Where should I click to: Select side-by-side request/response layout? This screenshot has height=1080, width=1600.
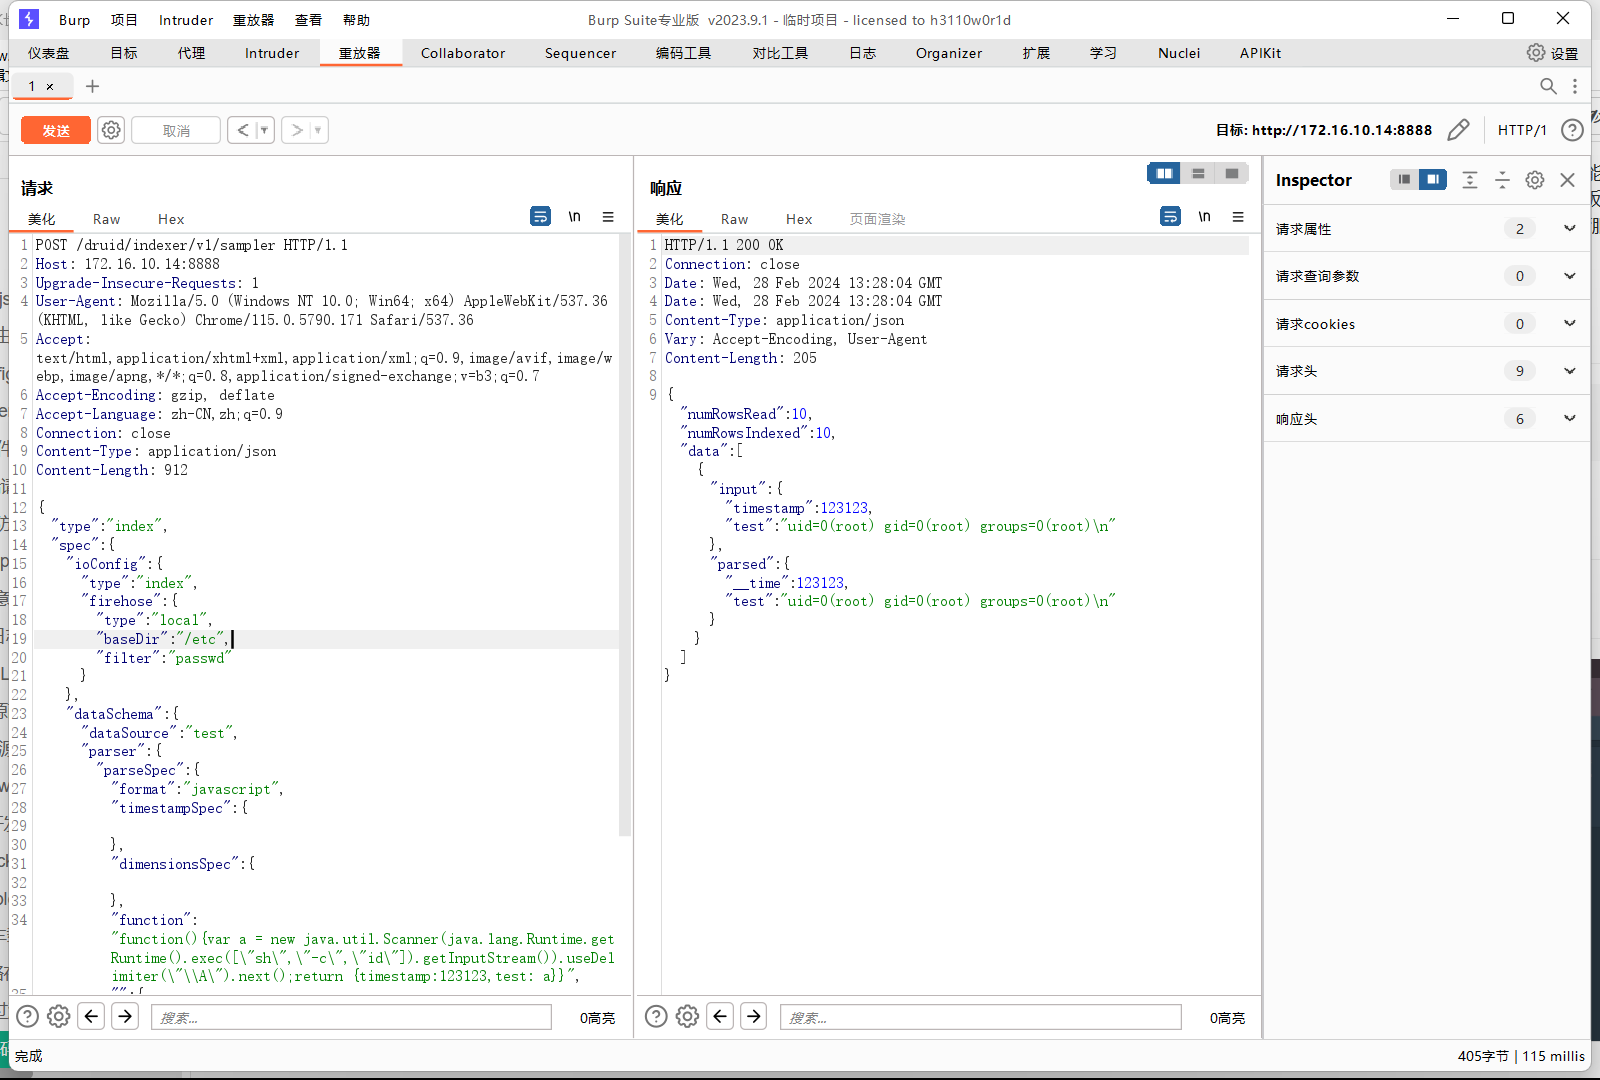pyautogui.click(x=1164, y=173)
